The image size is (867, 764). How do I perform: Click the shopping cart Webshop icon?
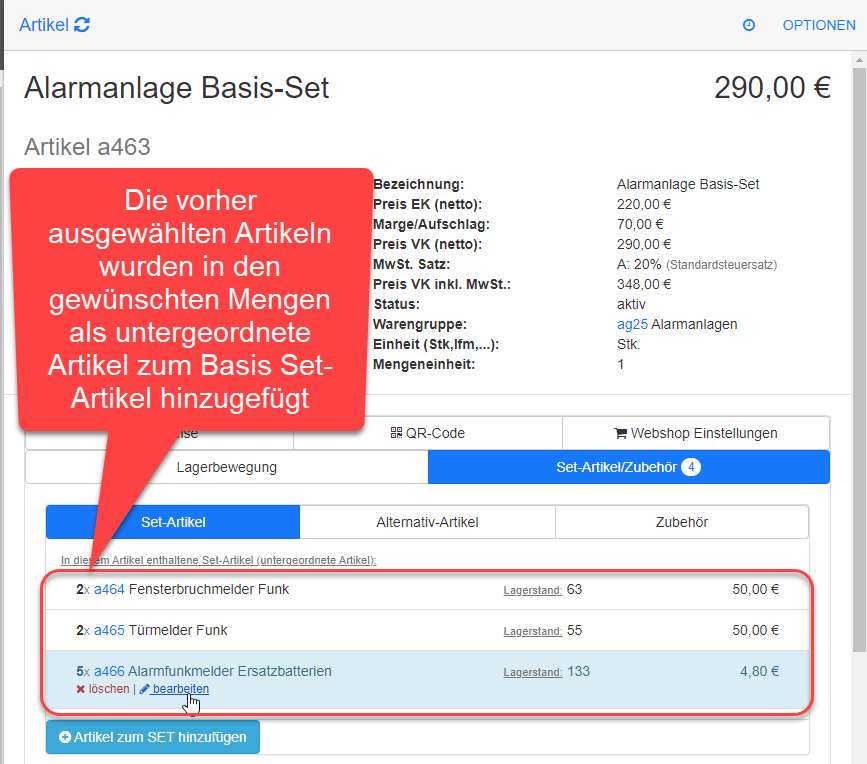click(620, 433)
